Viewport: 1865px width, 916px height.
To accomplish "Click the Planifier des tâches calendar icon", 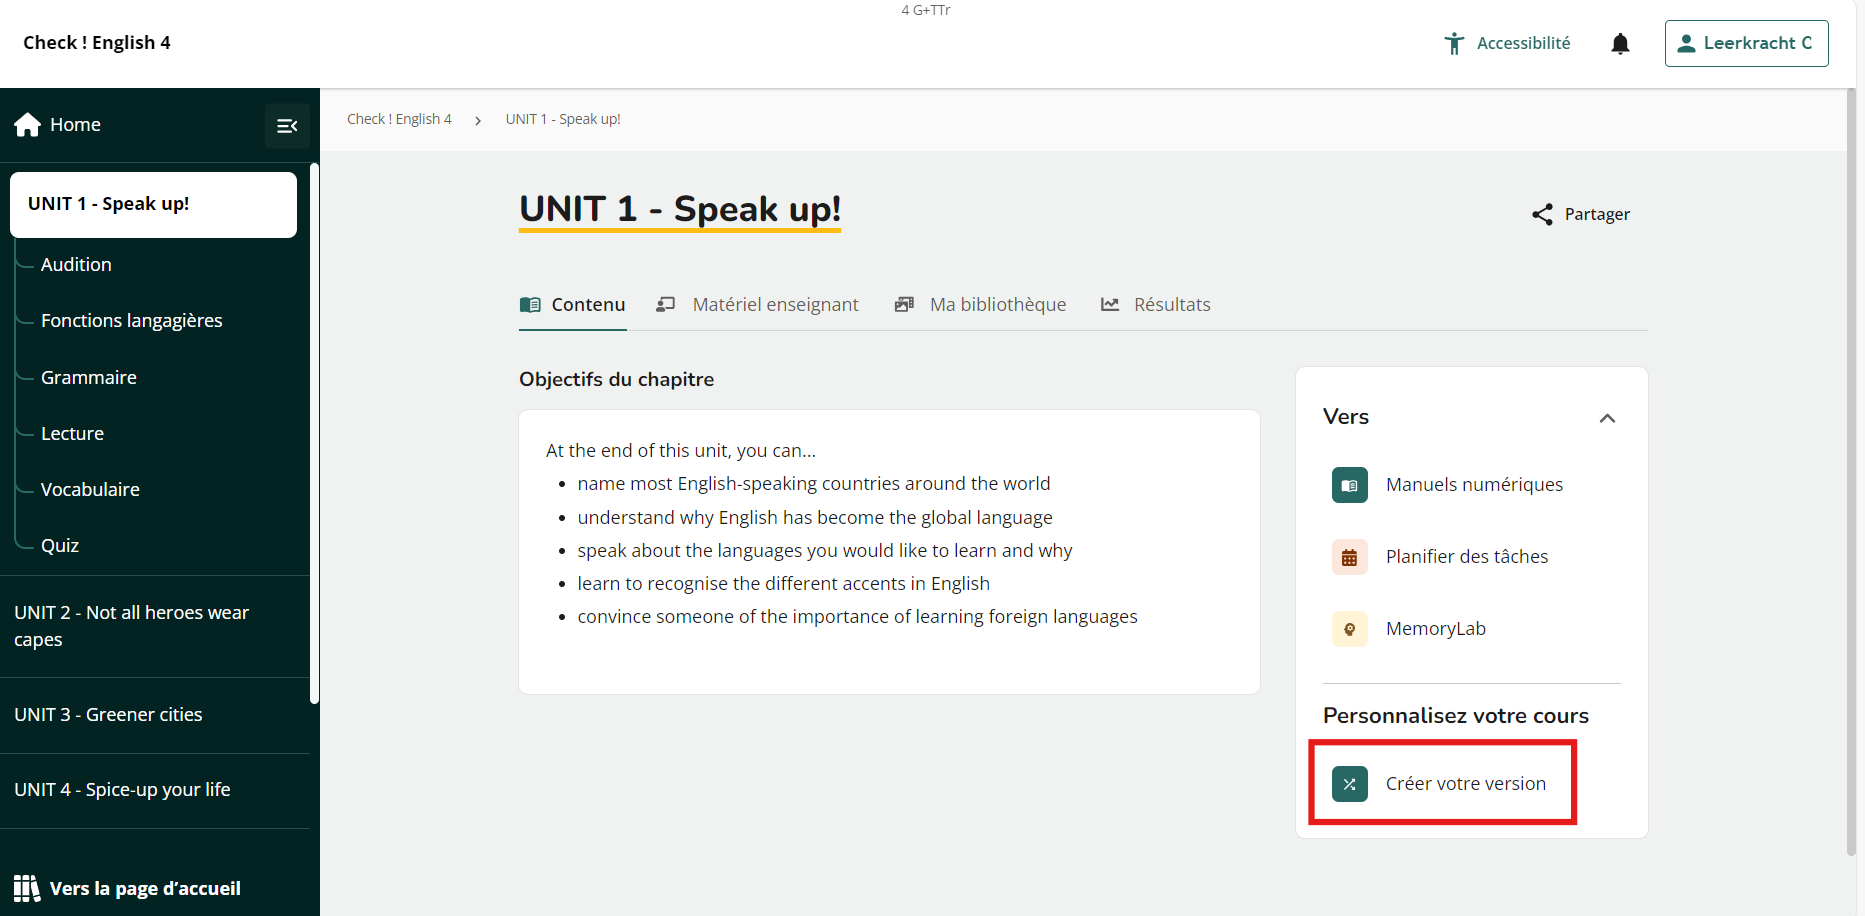I will pyautogui.click(x=1350, y=557).
